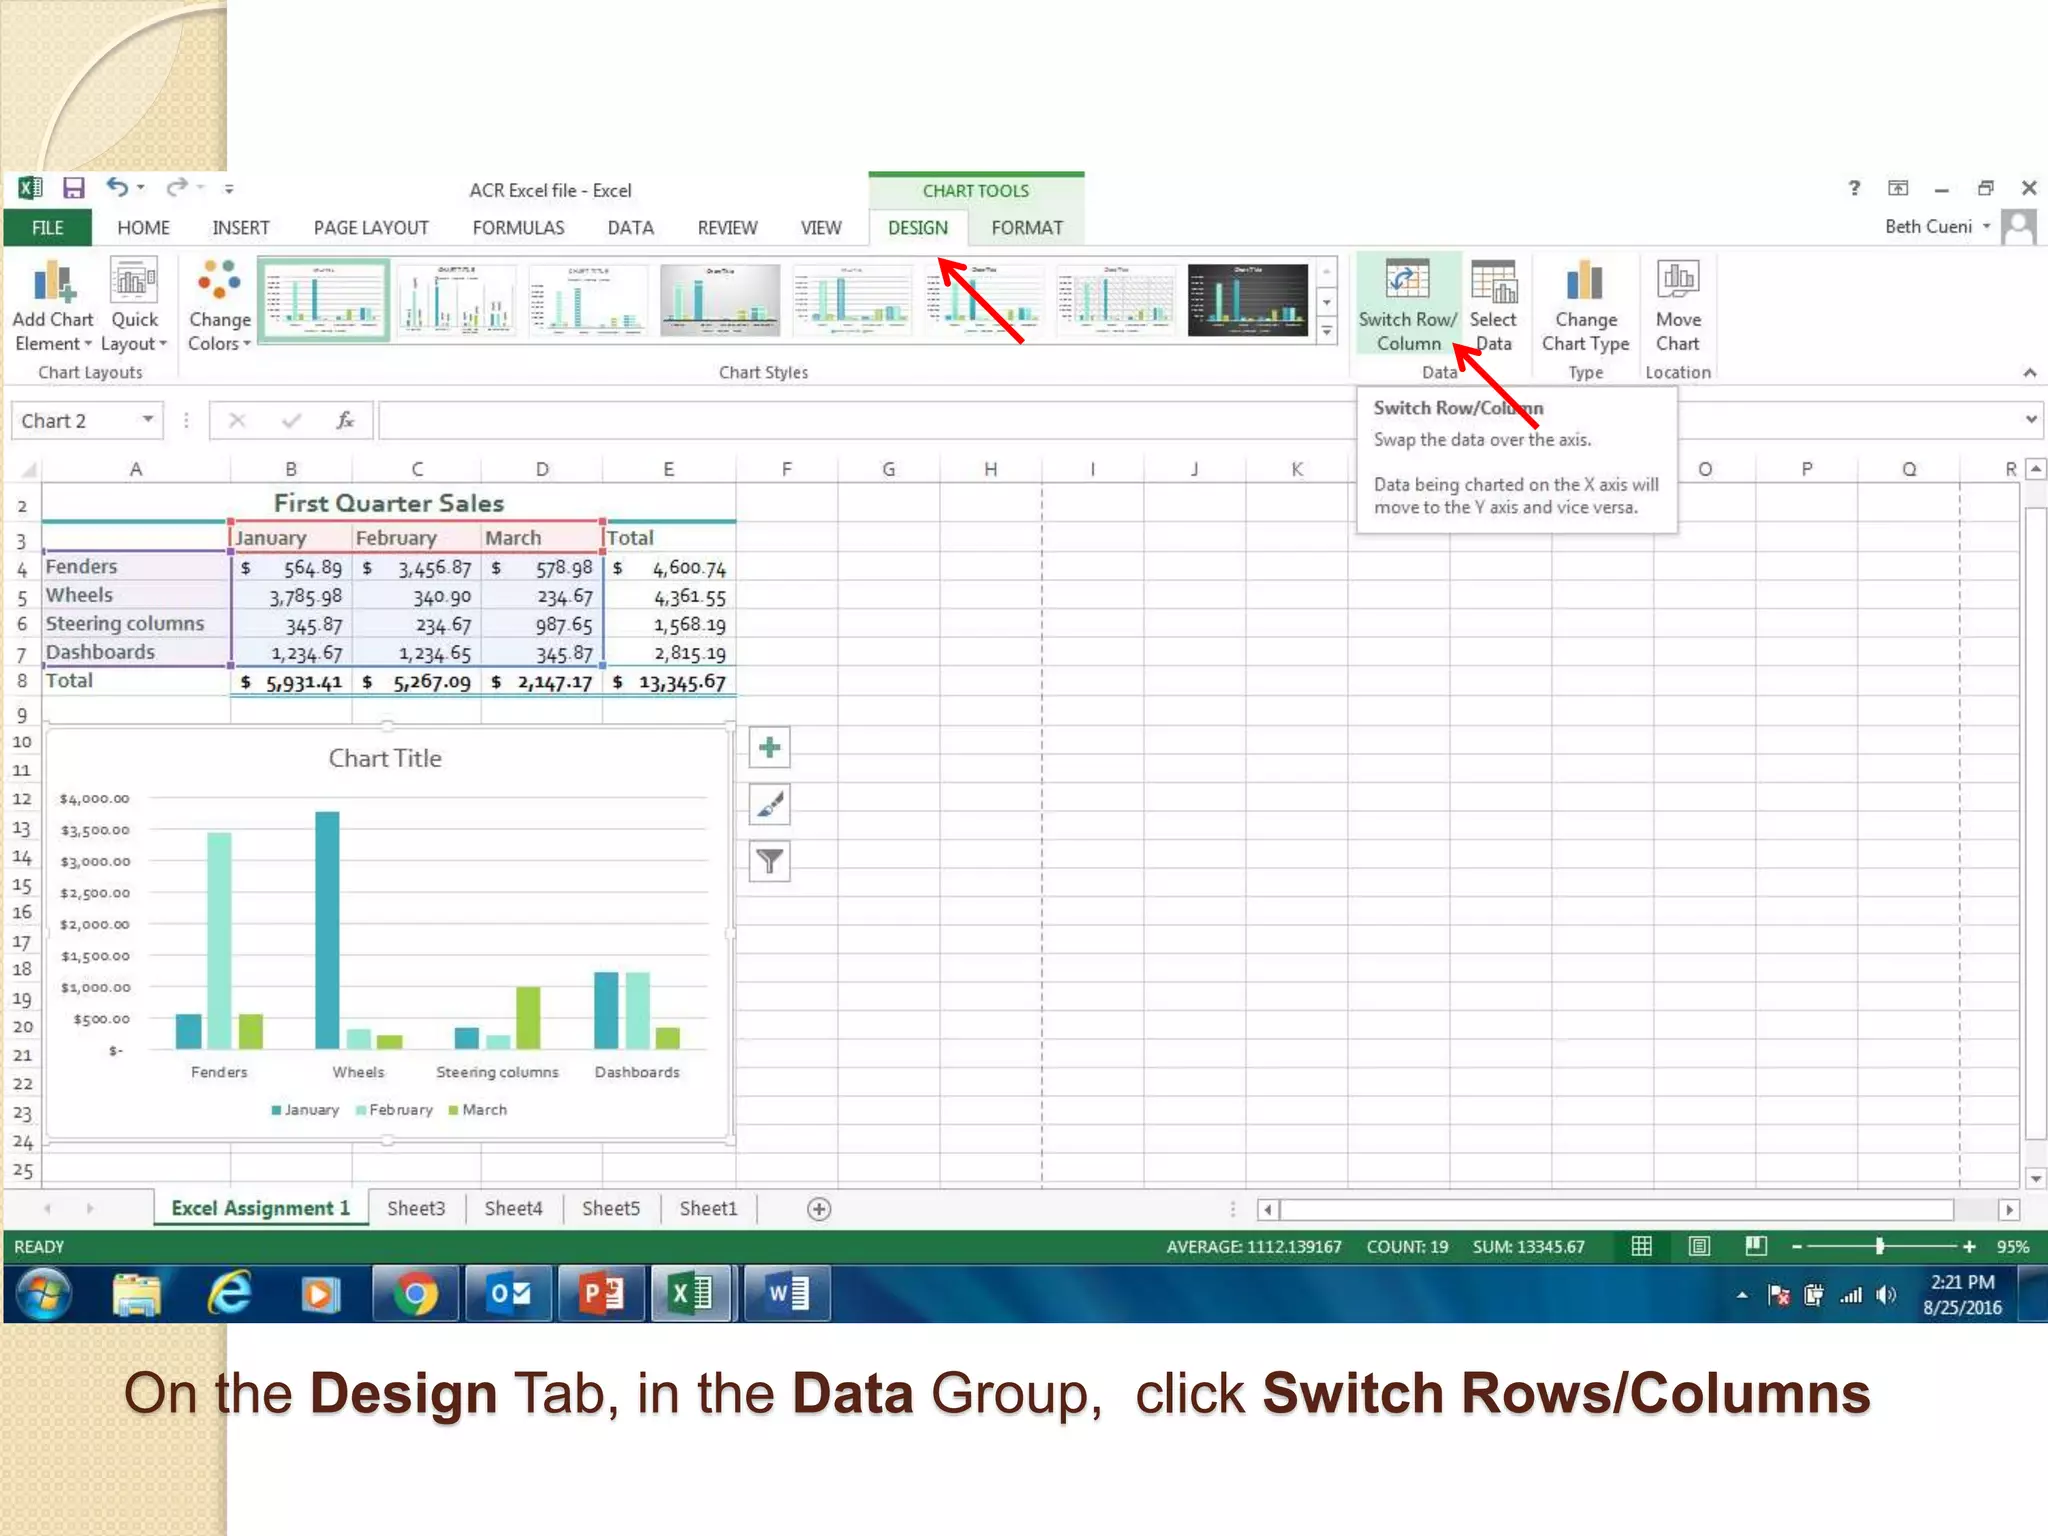The image size is (2048, 1536).
Task: Click the zoom slider handle
Action: pyautogui.click(x=1880, y=1246)
